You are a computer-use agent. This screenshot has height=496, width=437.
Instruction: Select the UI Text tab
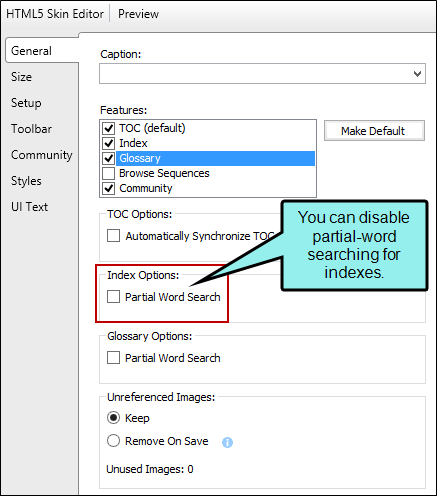point(29,207)
